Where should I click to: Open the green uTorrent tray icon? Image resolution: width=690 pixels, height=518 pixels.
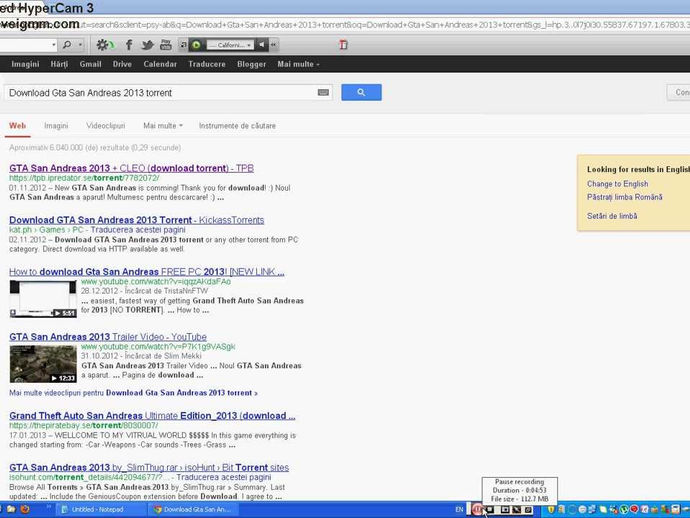tap(624, 510)
